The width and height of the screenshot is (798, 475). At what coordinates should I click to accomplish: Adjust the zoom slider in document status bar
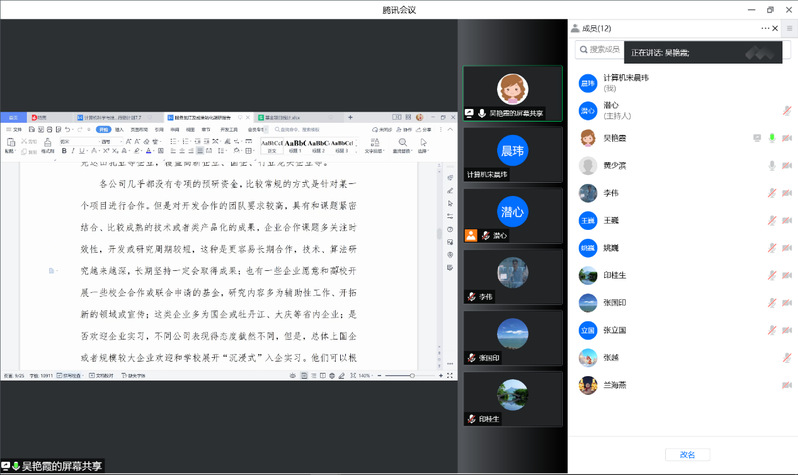pos(412,375)
